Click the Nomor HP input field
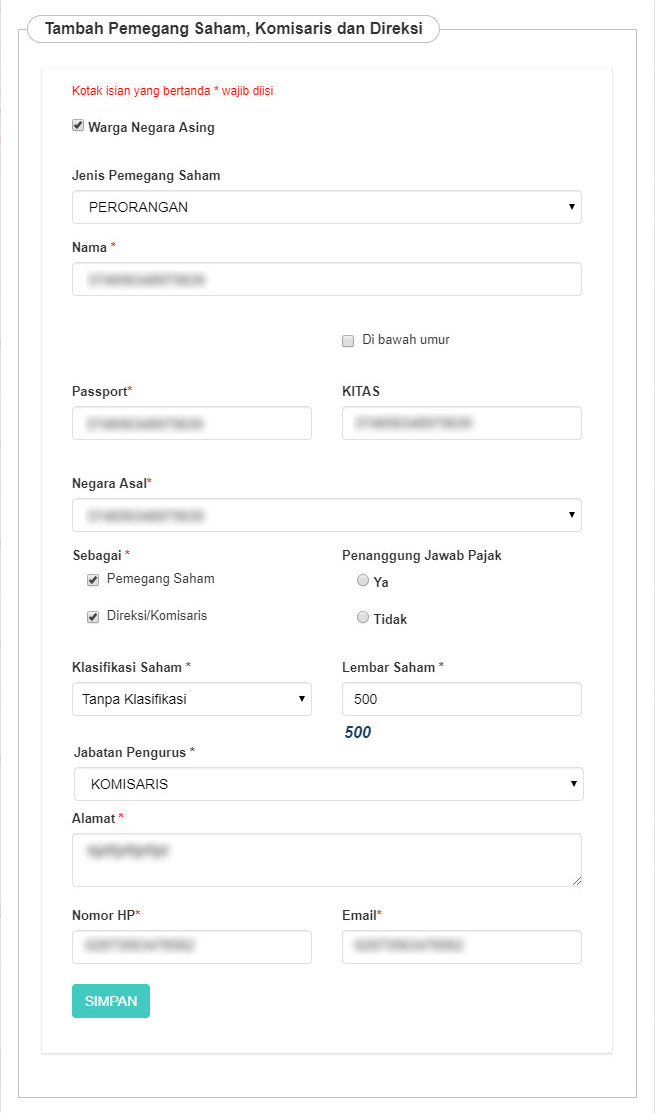 click(x=191, y=947)
